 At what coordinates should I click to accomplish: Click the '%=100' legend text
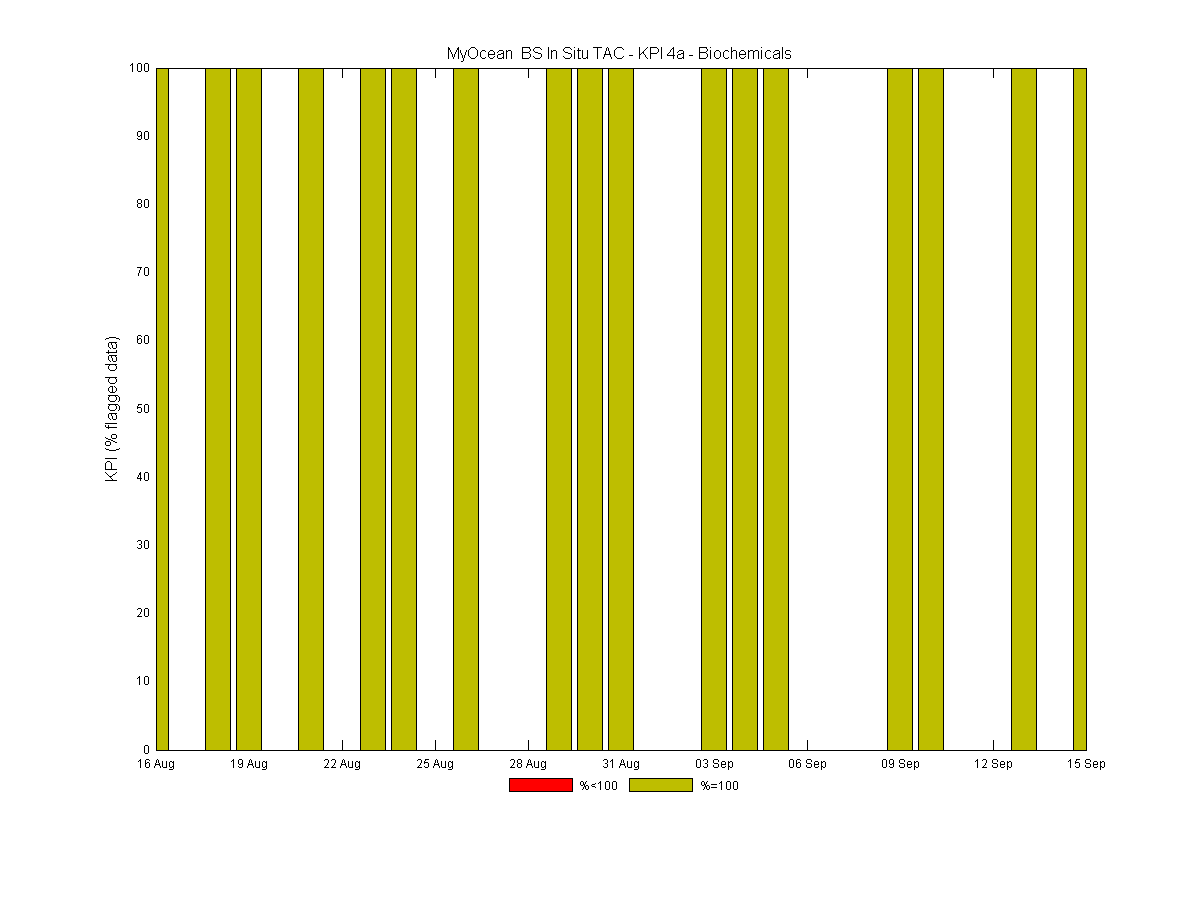(719, 786)
